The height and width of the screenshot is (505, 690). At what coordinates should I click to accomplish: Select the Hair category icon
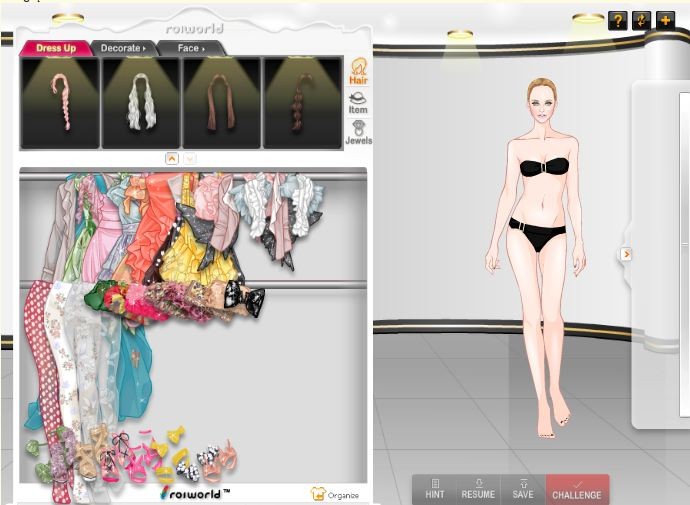358,71
